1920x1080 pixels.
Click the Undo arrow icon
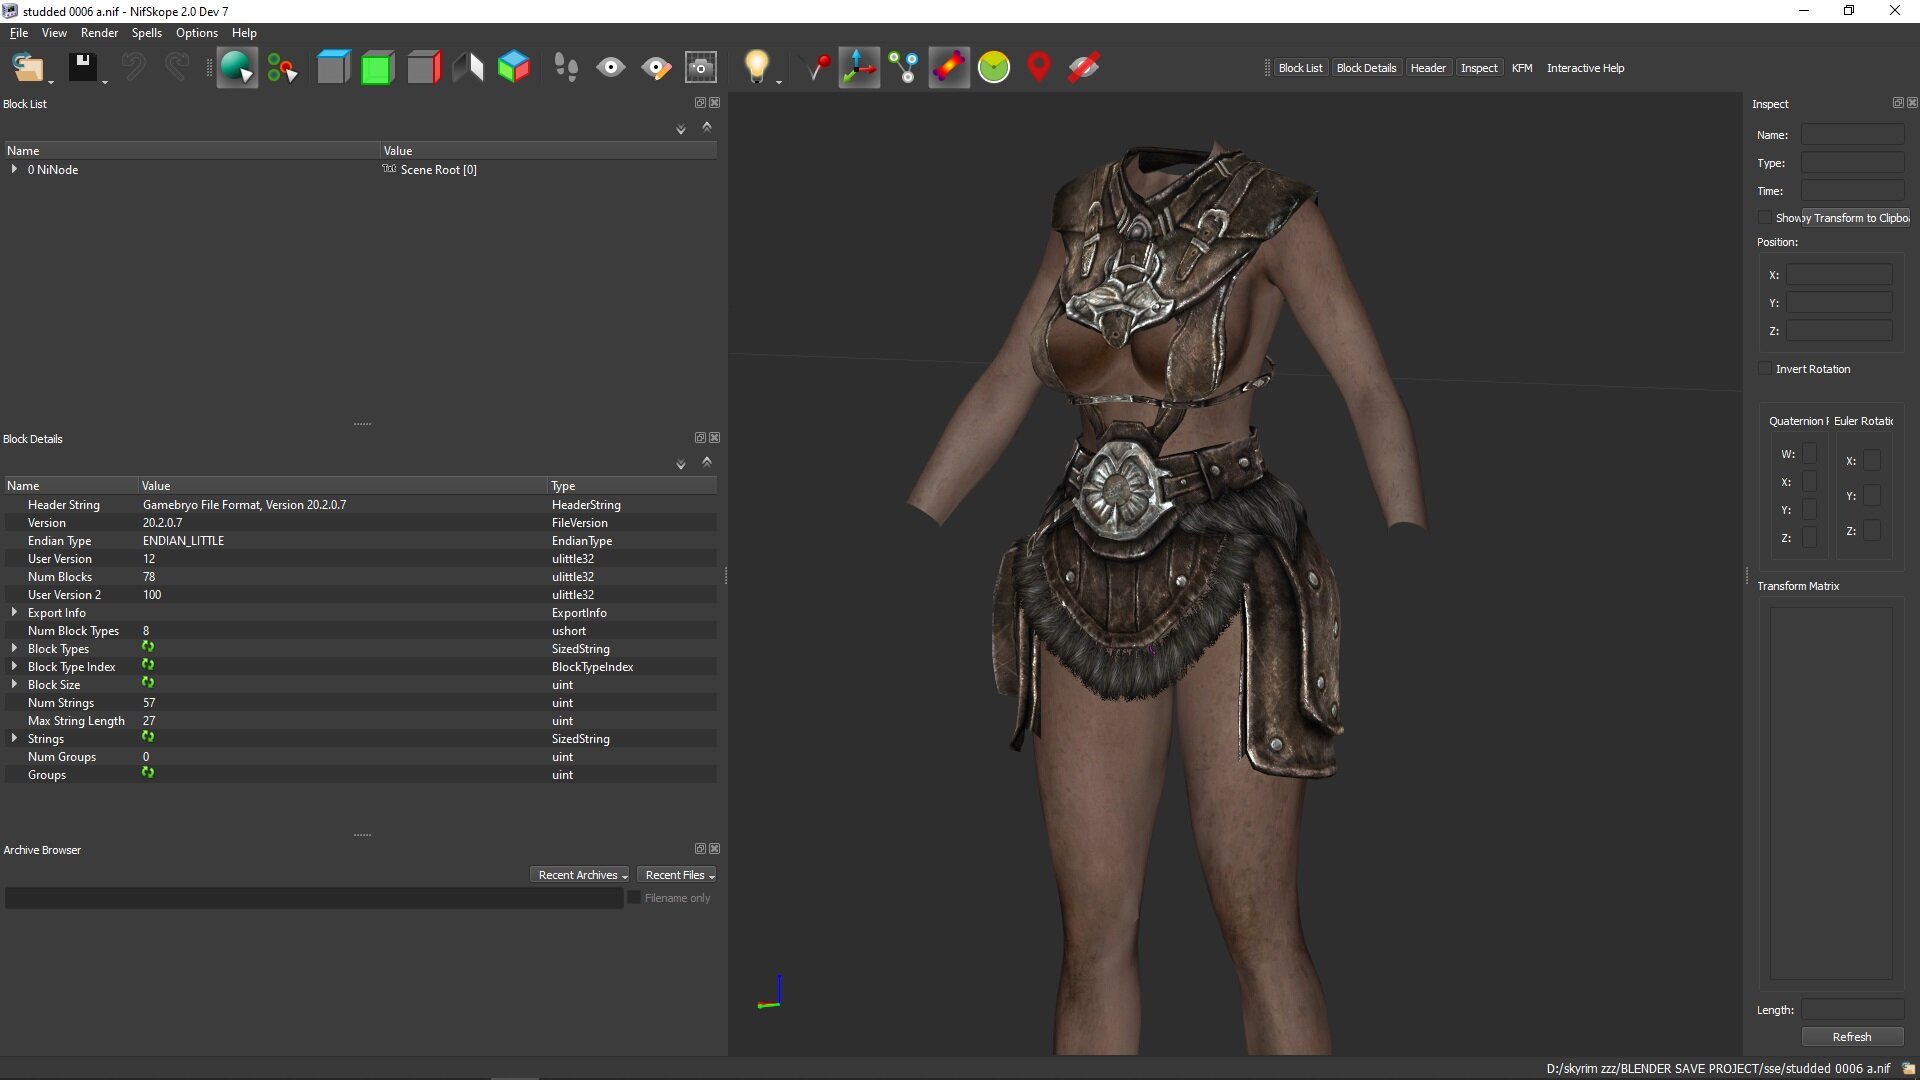[x=133, y=68]
